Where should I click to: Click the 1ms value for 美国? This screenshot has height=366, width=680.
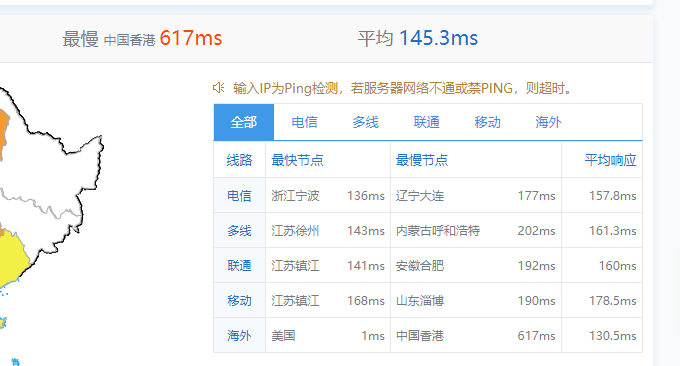[373, 336]
